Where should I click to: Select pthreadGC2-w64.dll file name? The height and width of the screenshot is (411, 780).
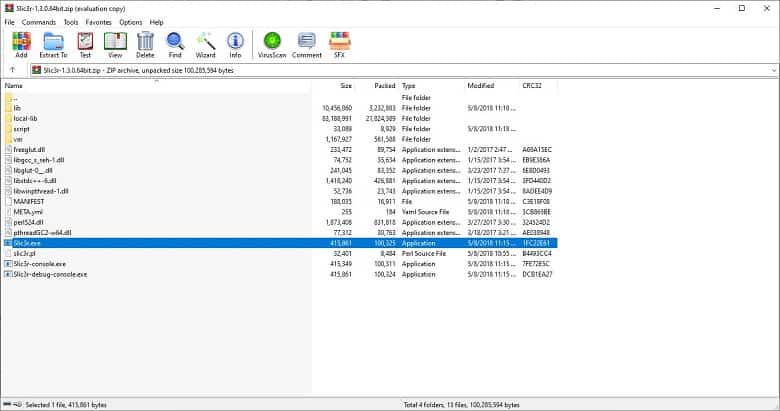42,233
